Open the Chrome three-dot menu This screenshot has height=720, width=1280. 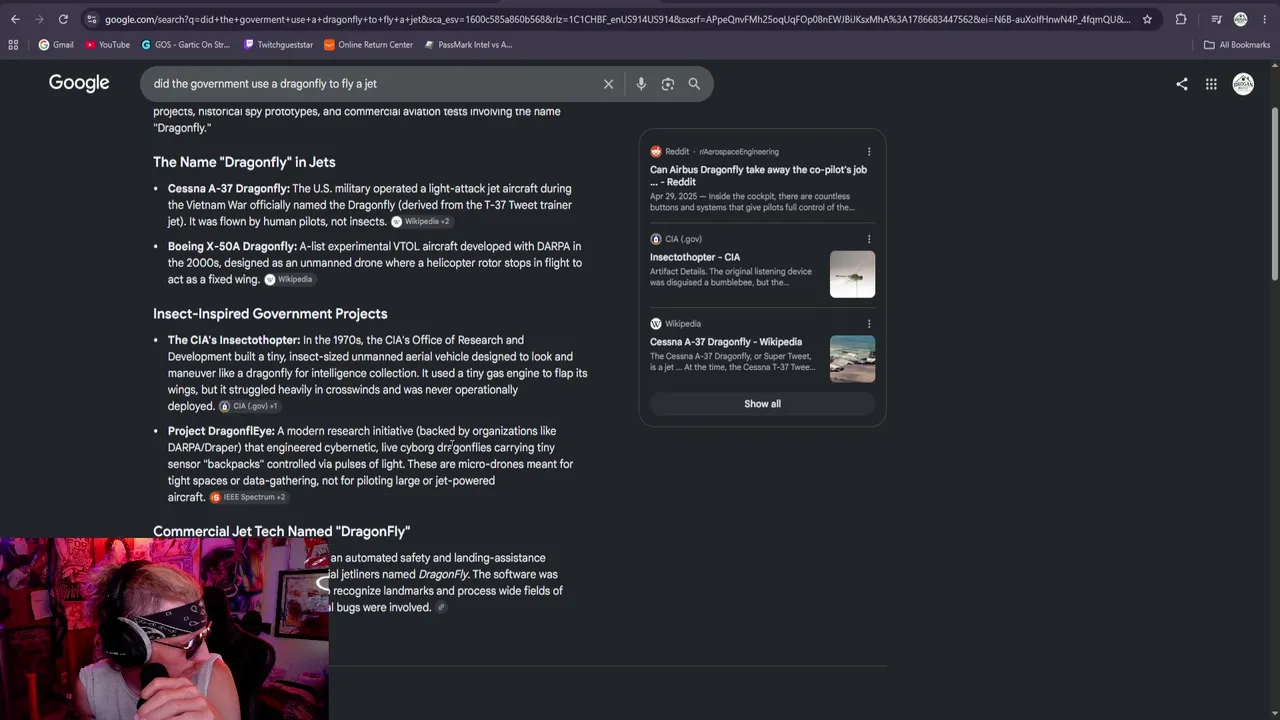point(1265,19)
